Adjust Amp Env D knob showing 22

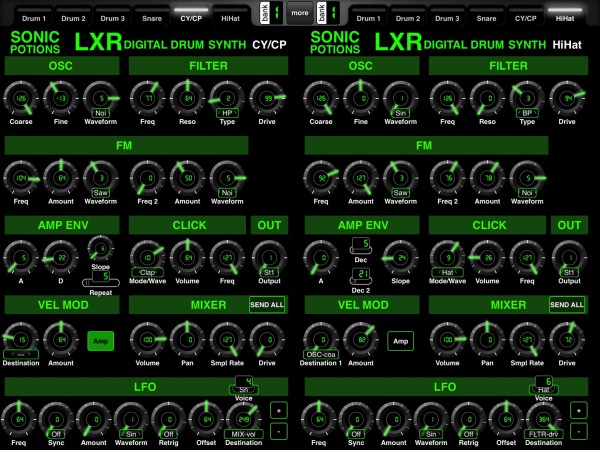pyautogui.click(x=60, y=258)
